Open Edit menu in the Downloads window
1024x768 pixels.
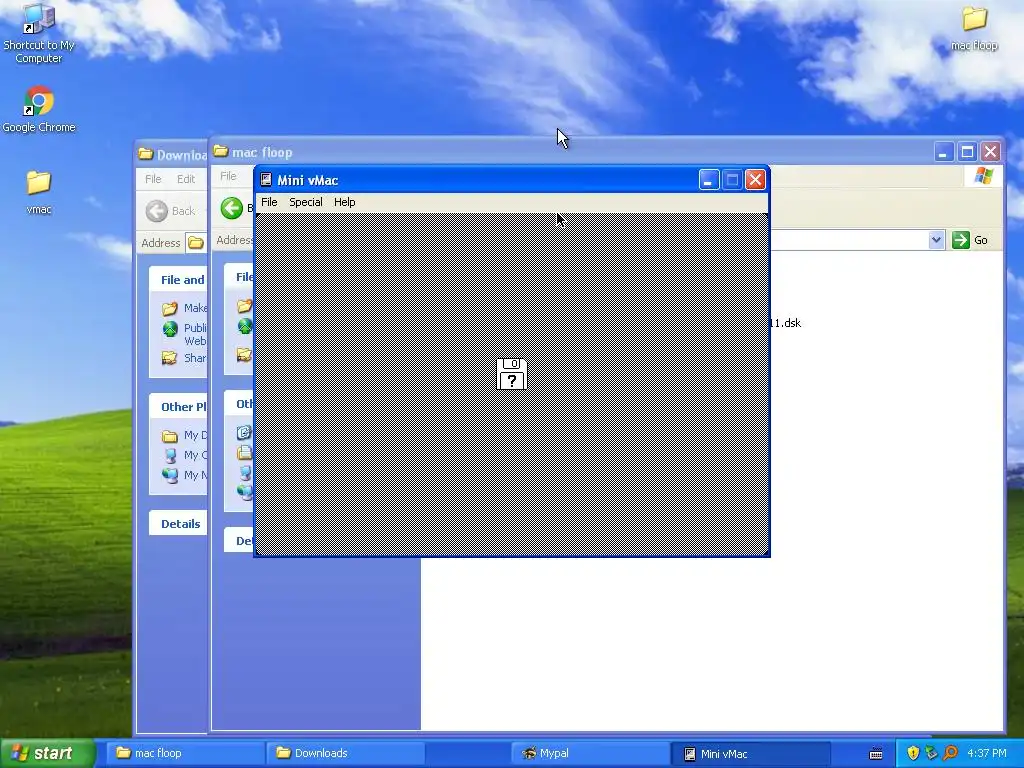(x=185, y=179)
